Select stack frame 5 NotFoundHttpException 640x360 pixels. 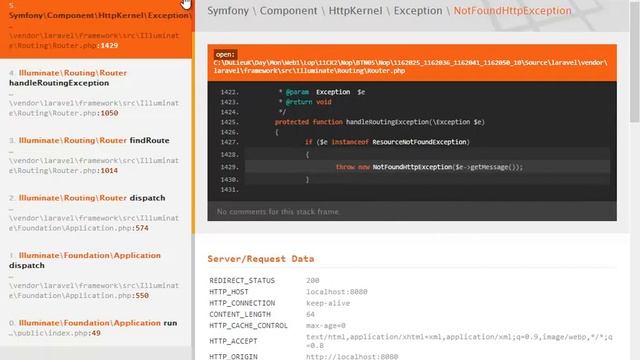click(x=96, y=29)
